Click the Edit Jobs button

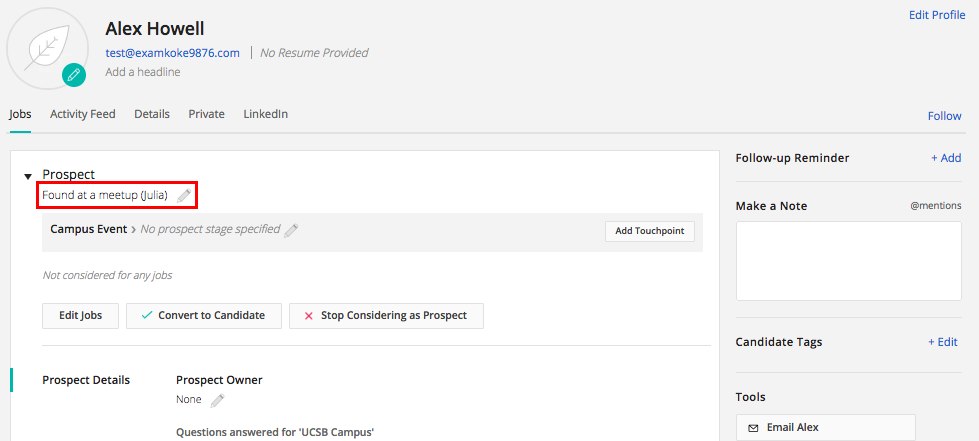coord(81,315)
